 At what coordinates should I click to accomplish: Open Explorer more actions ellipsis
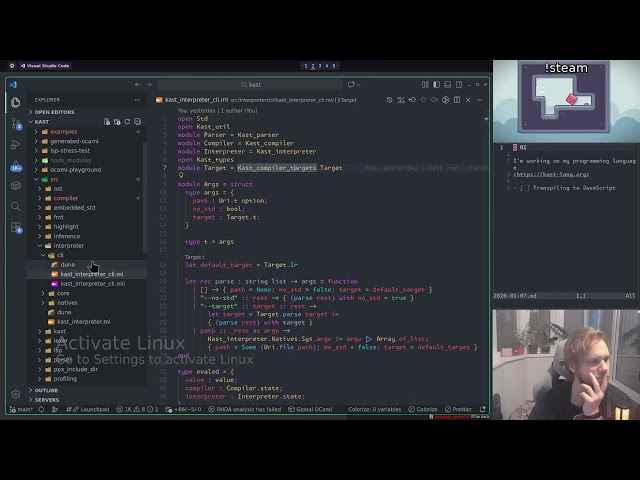[x=137, y=100]
